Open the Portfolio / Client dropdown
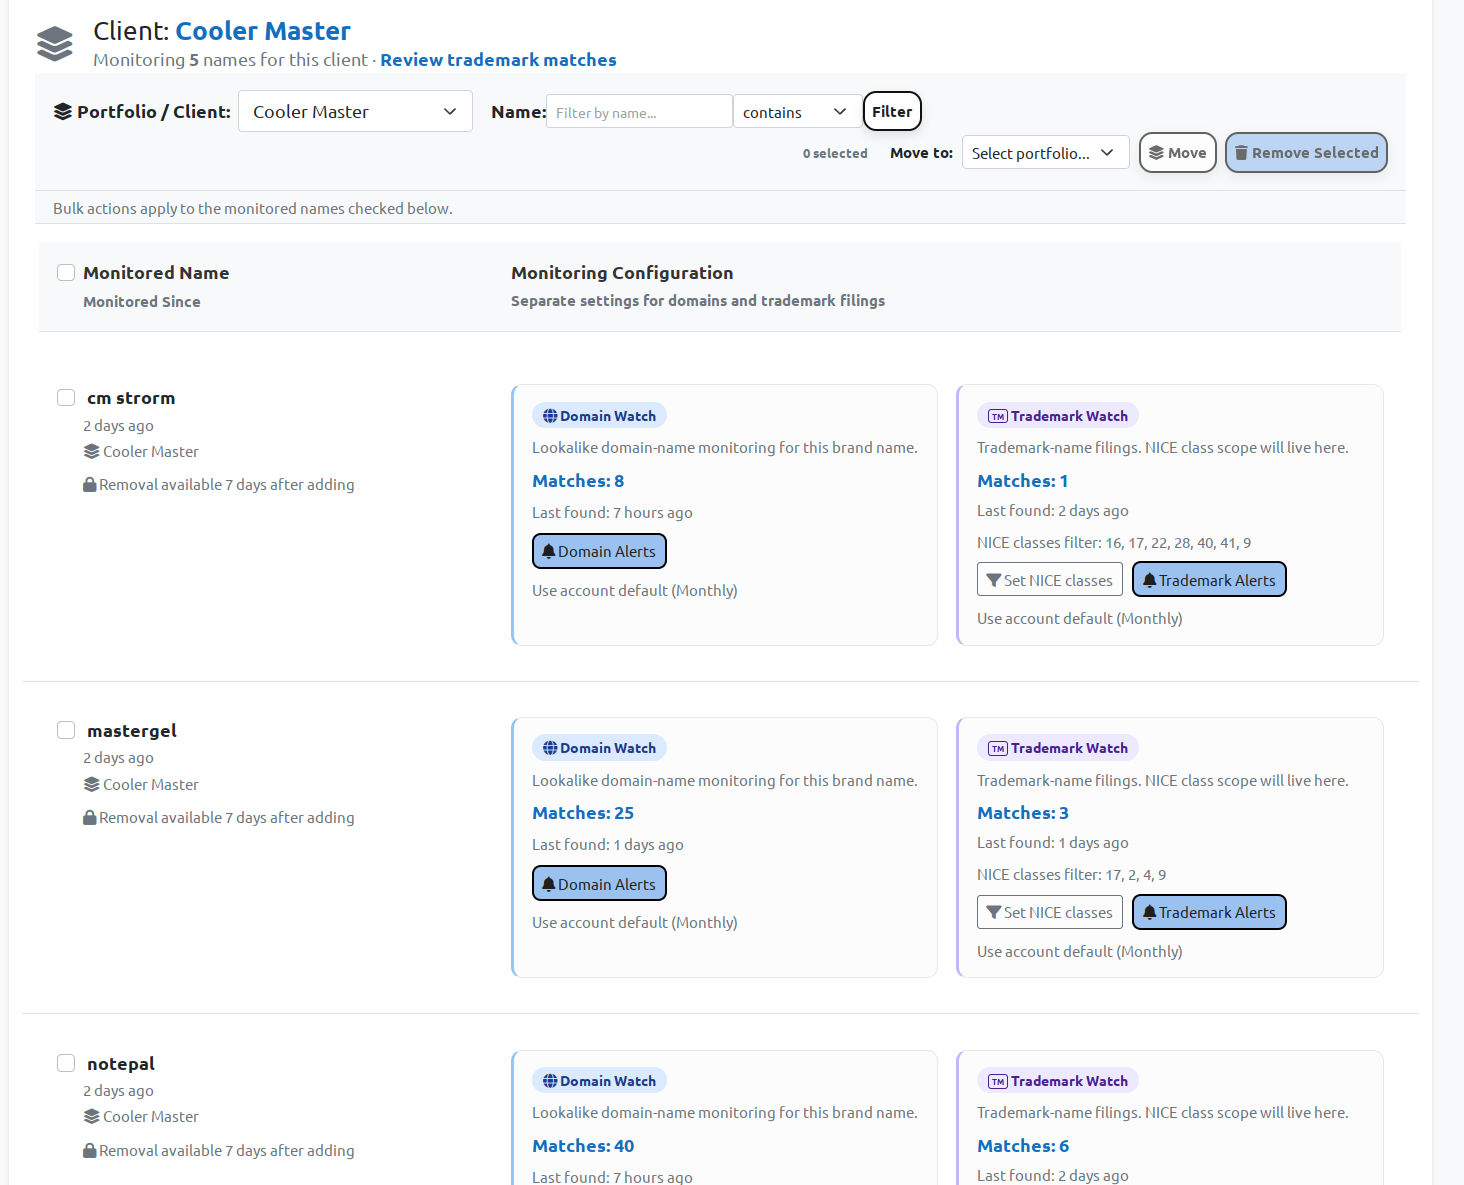 [x=355, y=111]
